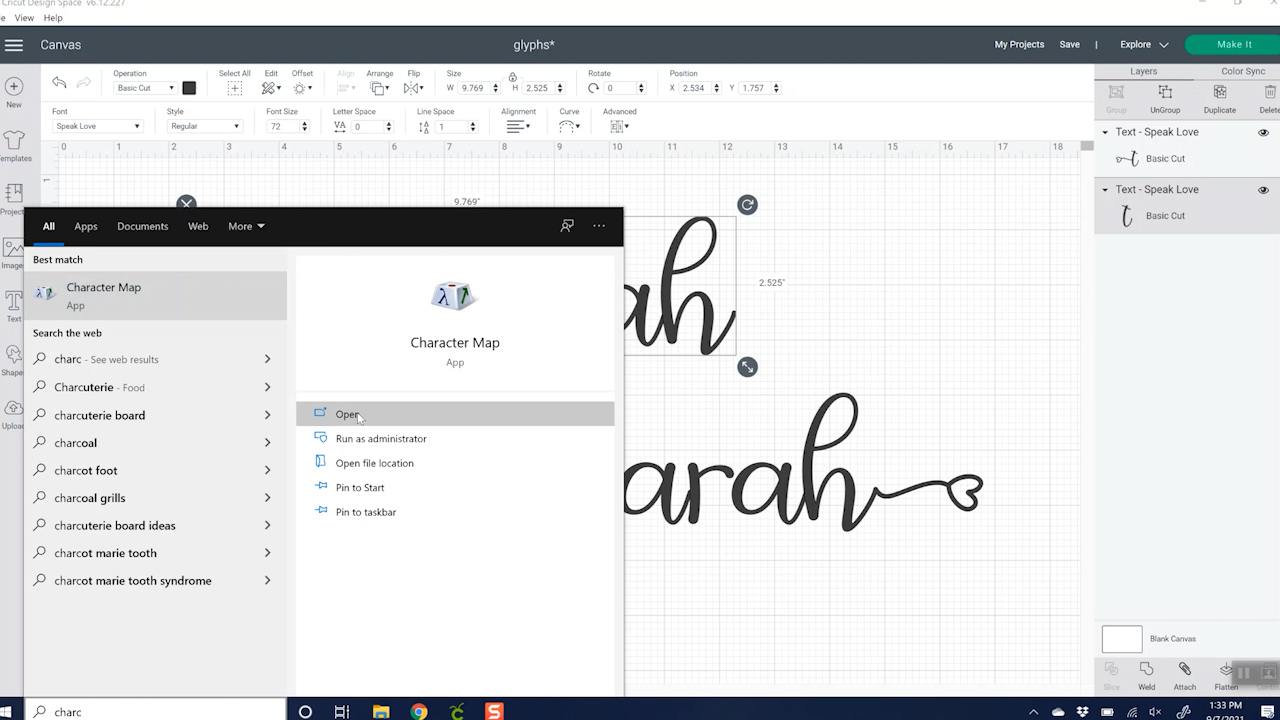Open the View menu
Screen dimensions: 1280x720
[x=25, y=18]
